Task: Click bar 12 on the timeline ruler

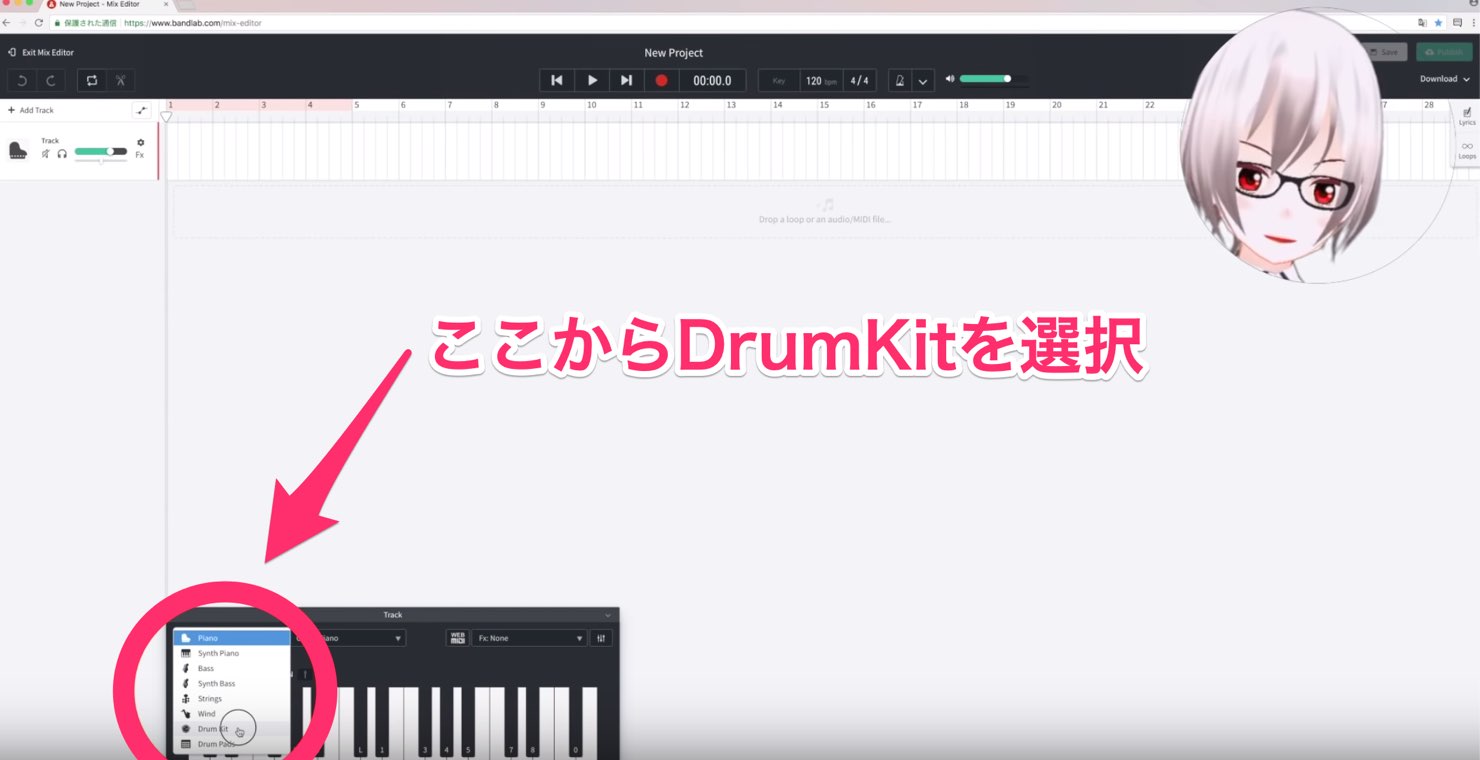Action: pyautogui.click(x=685, y=104)
